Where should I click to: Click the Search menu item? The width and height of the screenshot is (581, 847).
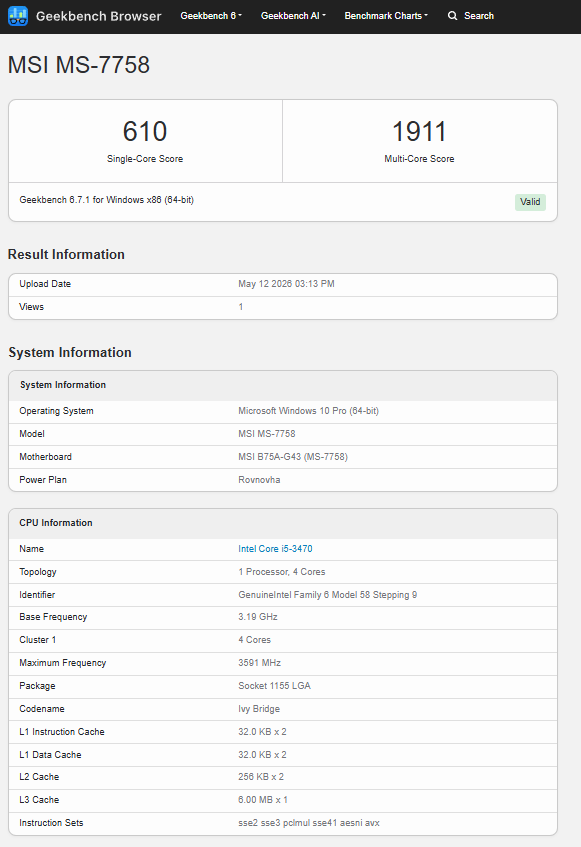[x=471, y=16]
